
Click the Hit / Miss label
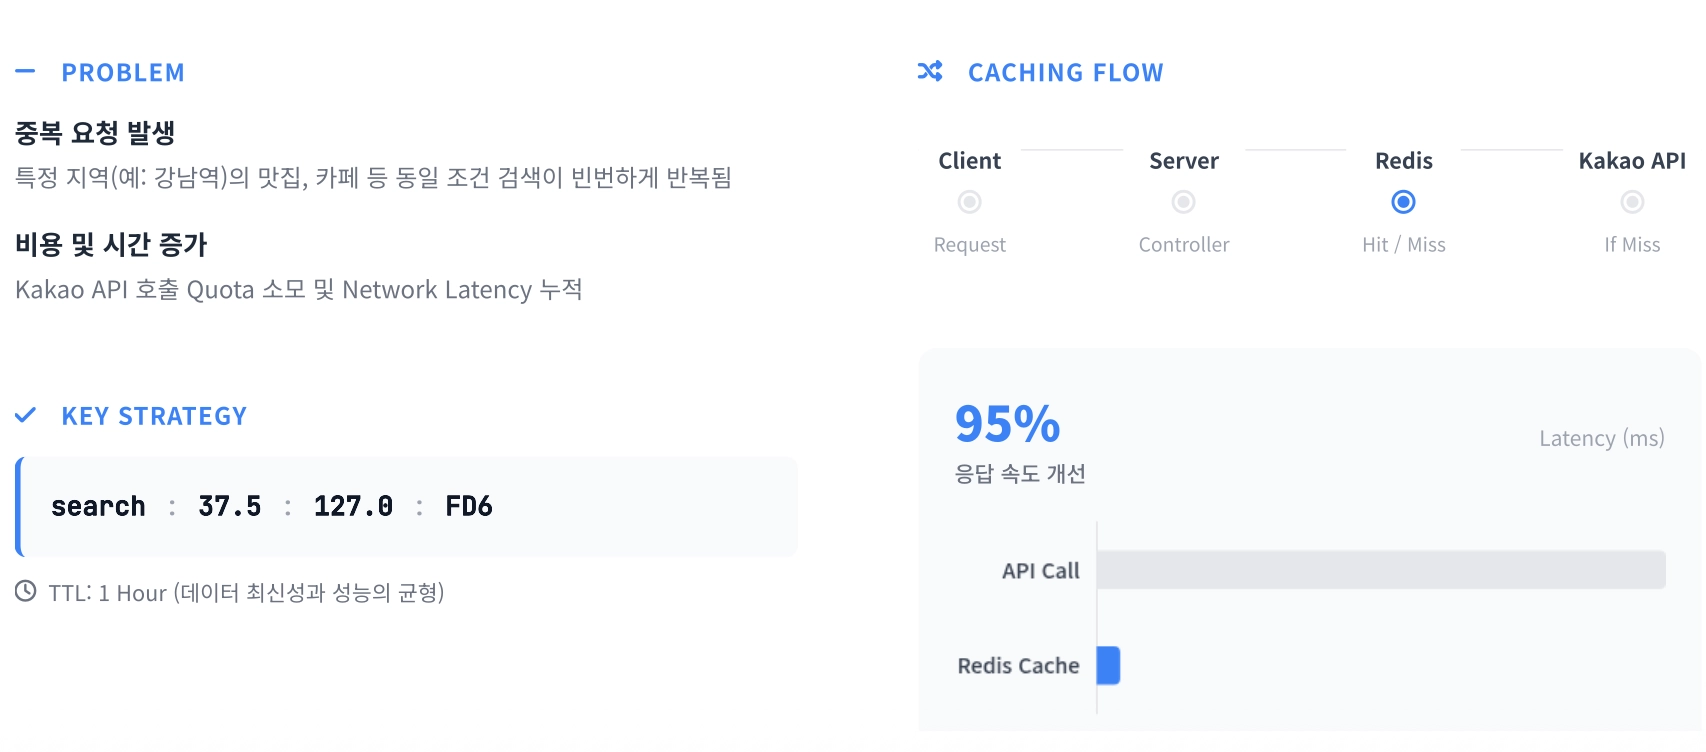[1403, 245]
